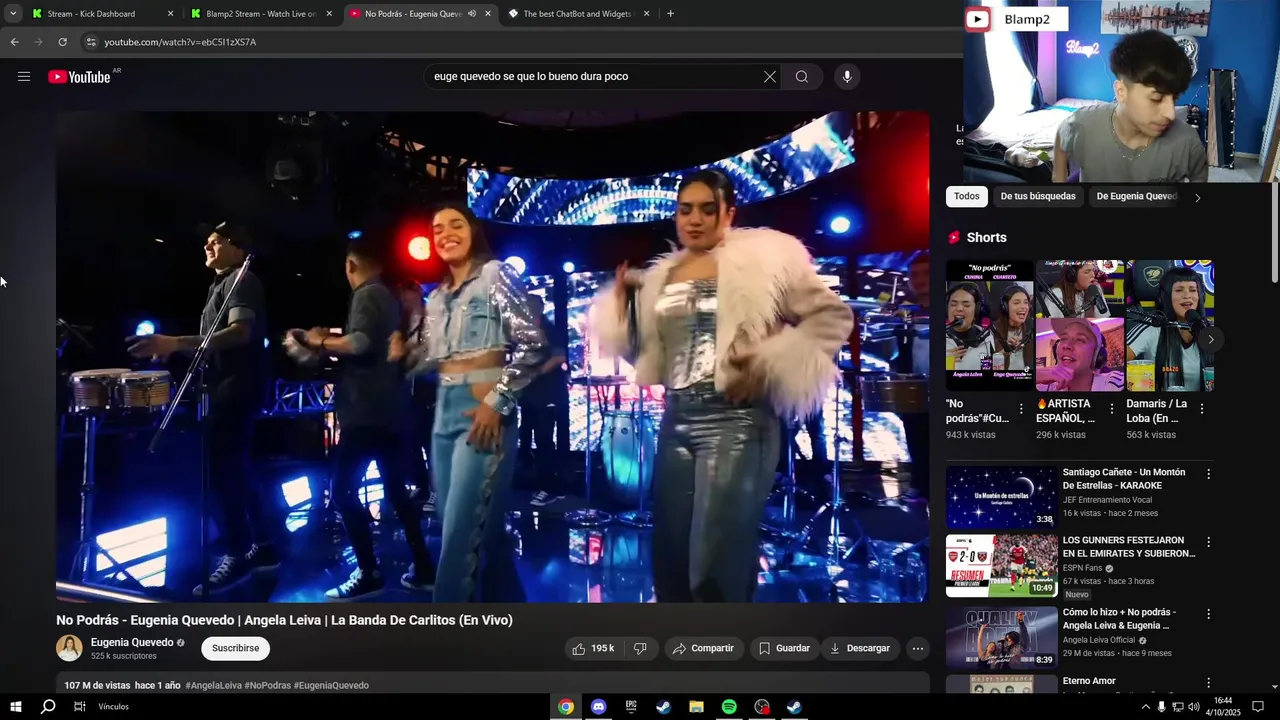Open Eterno Amor video title
This screenshot has width=1280, height=720.
click(x=1089, y=682)
